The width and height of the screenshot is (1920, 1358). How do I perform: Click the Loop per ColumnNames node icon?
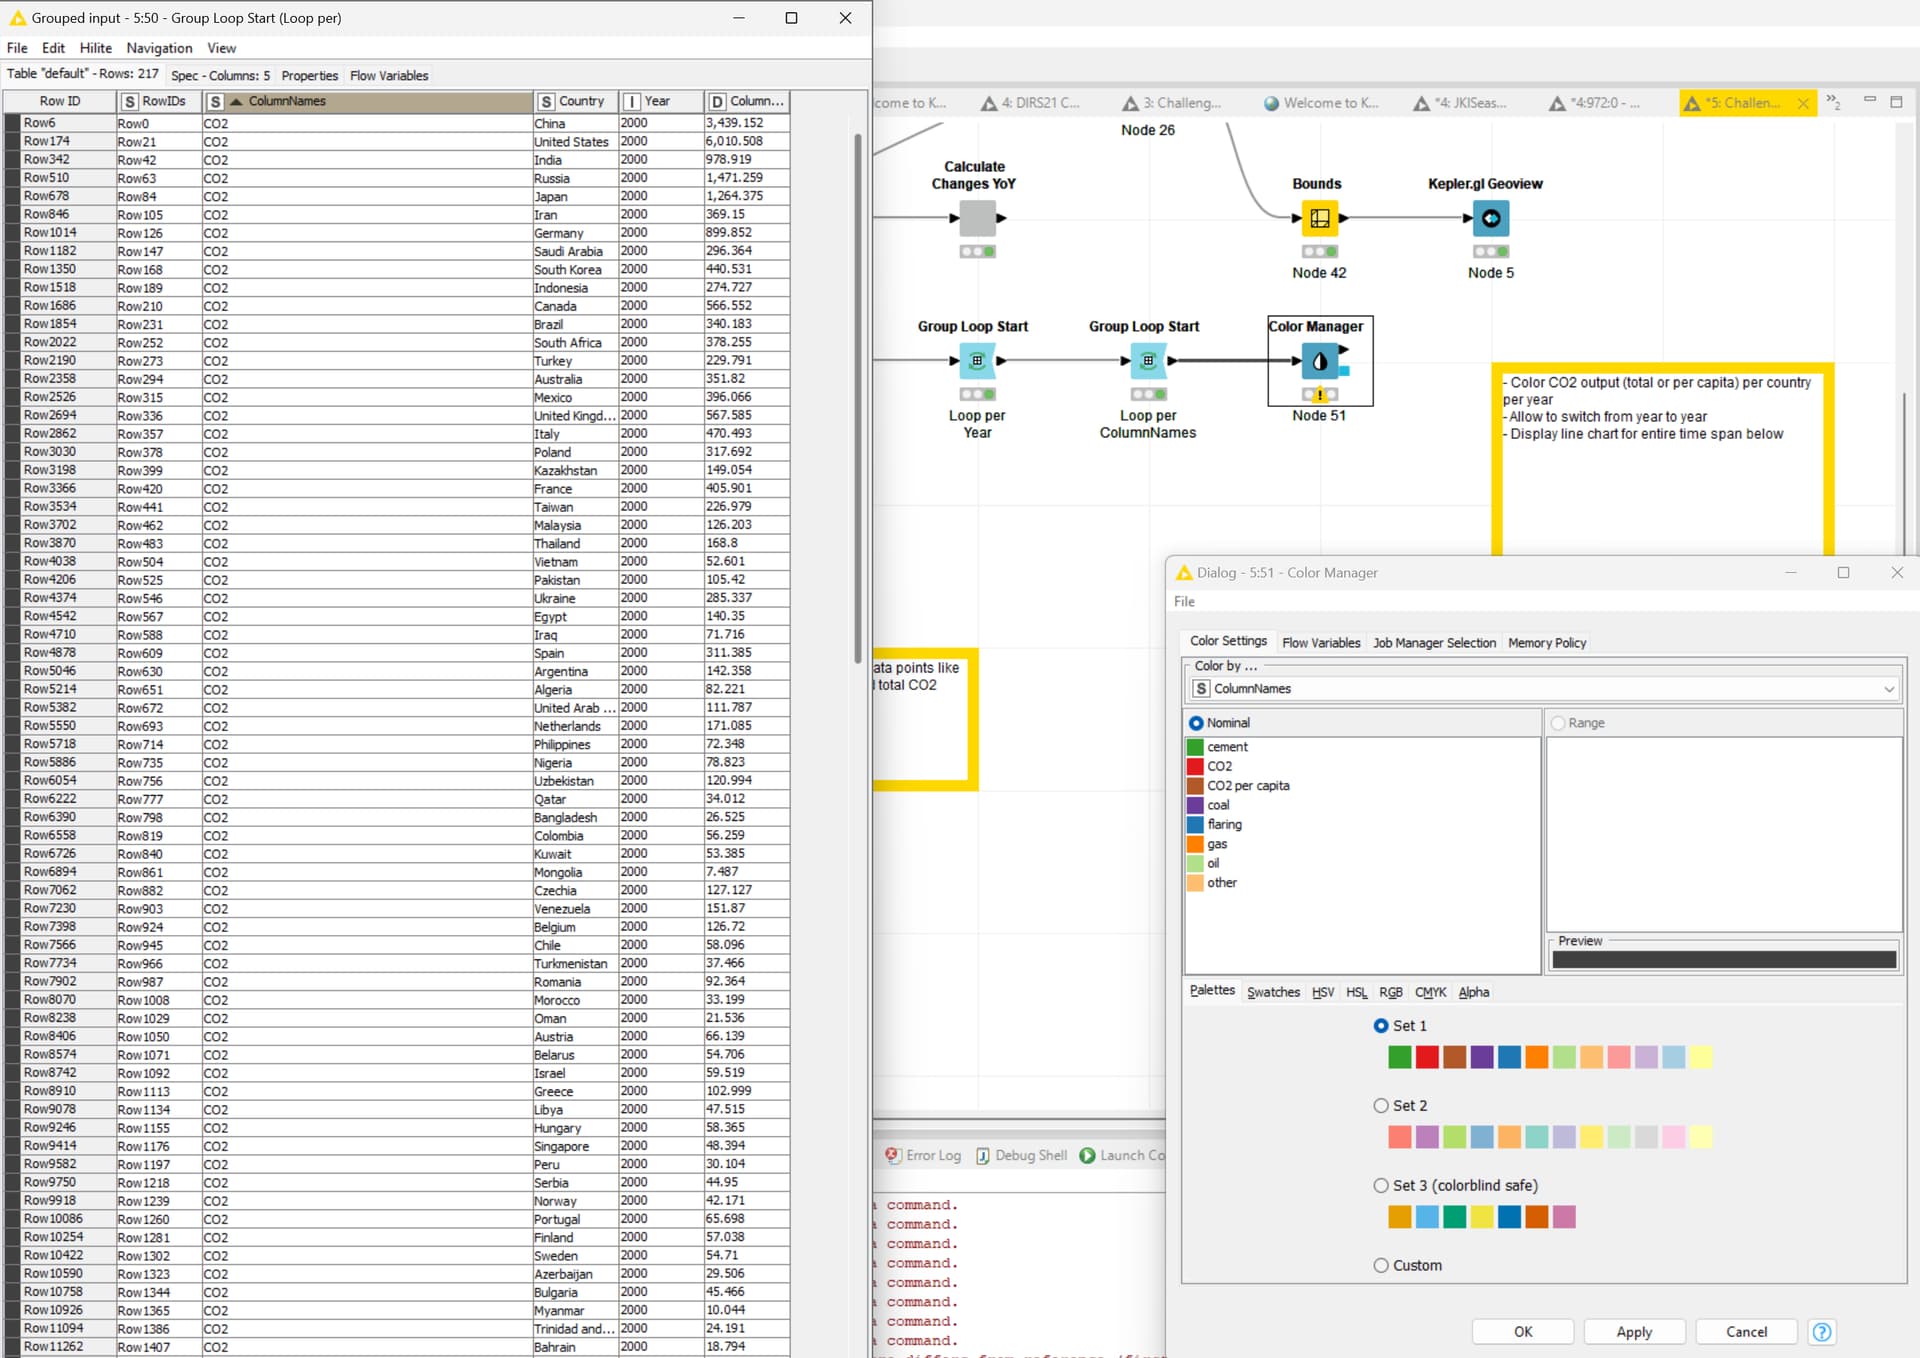point(1148,361)
